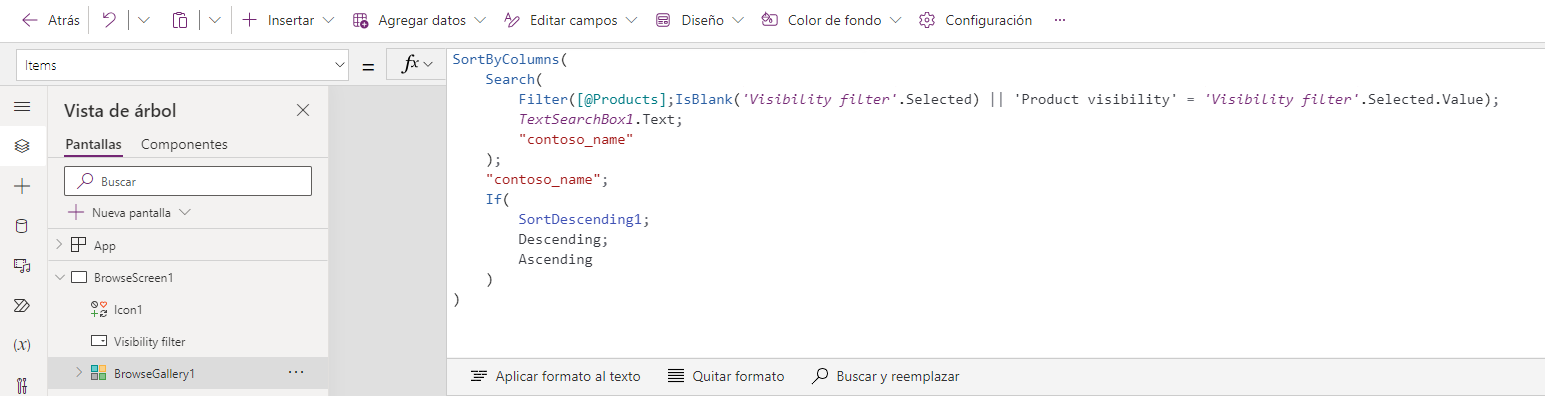
Task: Click the fx formula button
Action: tap(409, 64)
